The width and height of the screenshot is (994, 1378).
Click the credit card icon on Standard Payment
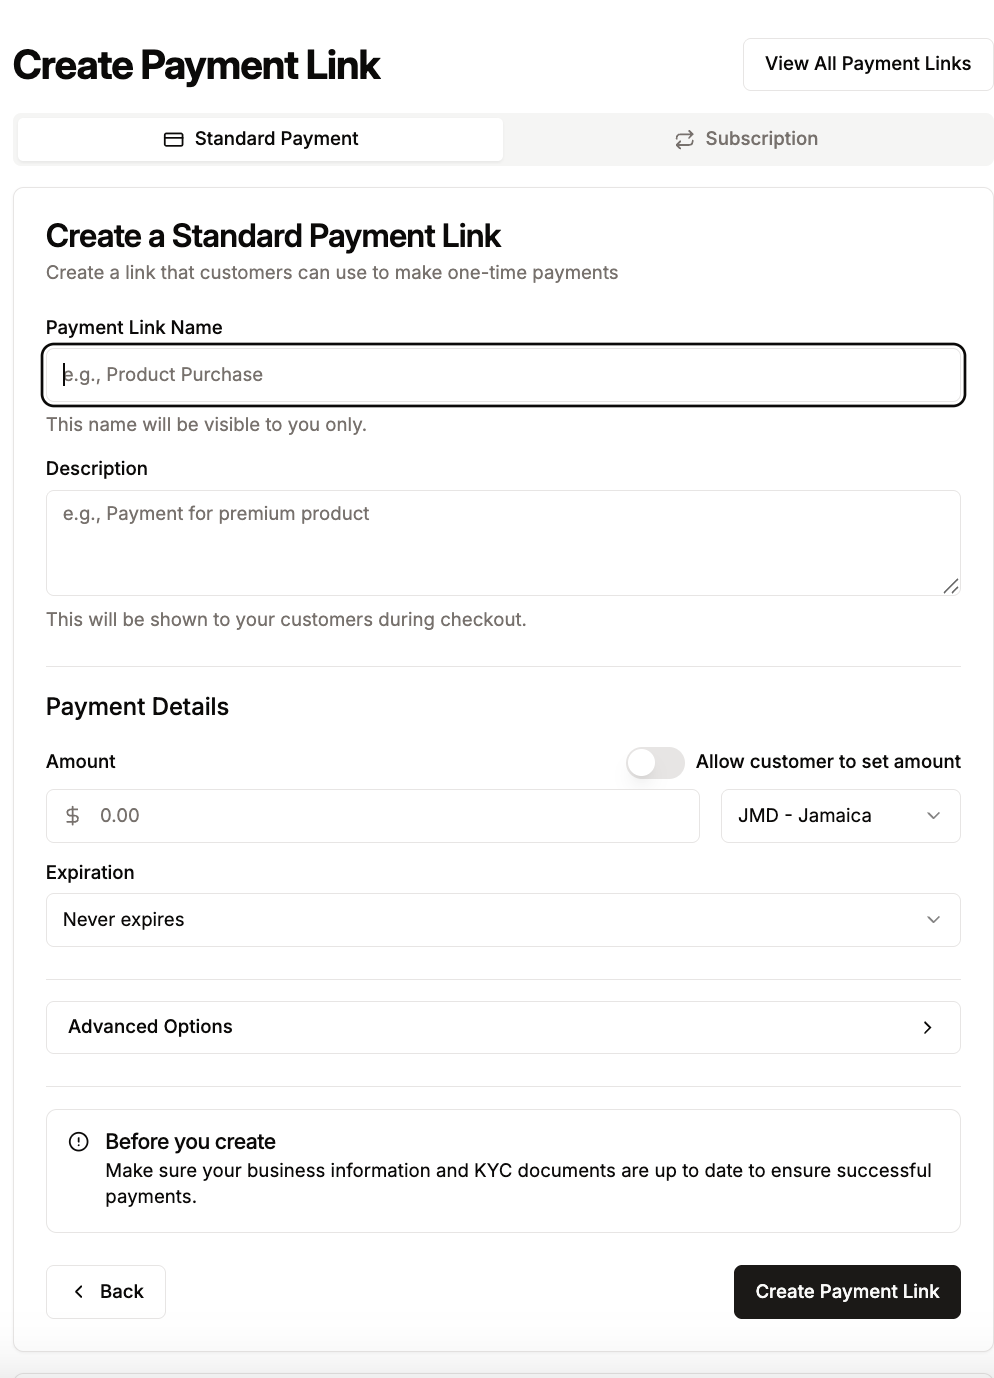point(174,140)
